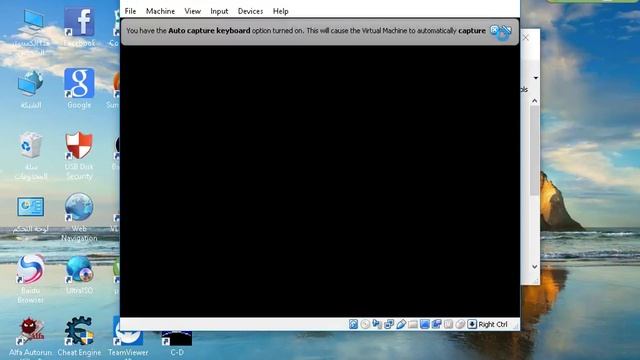Open the Devices menu
This screenshot has height=360, width=640.
coord(250,11)
